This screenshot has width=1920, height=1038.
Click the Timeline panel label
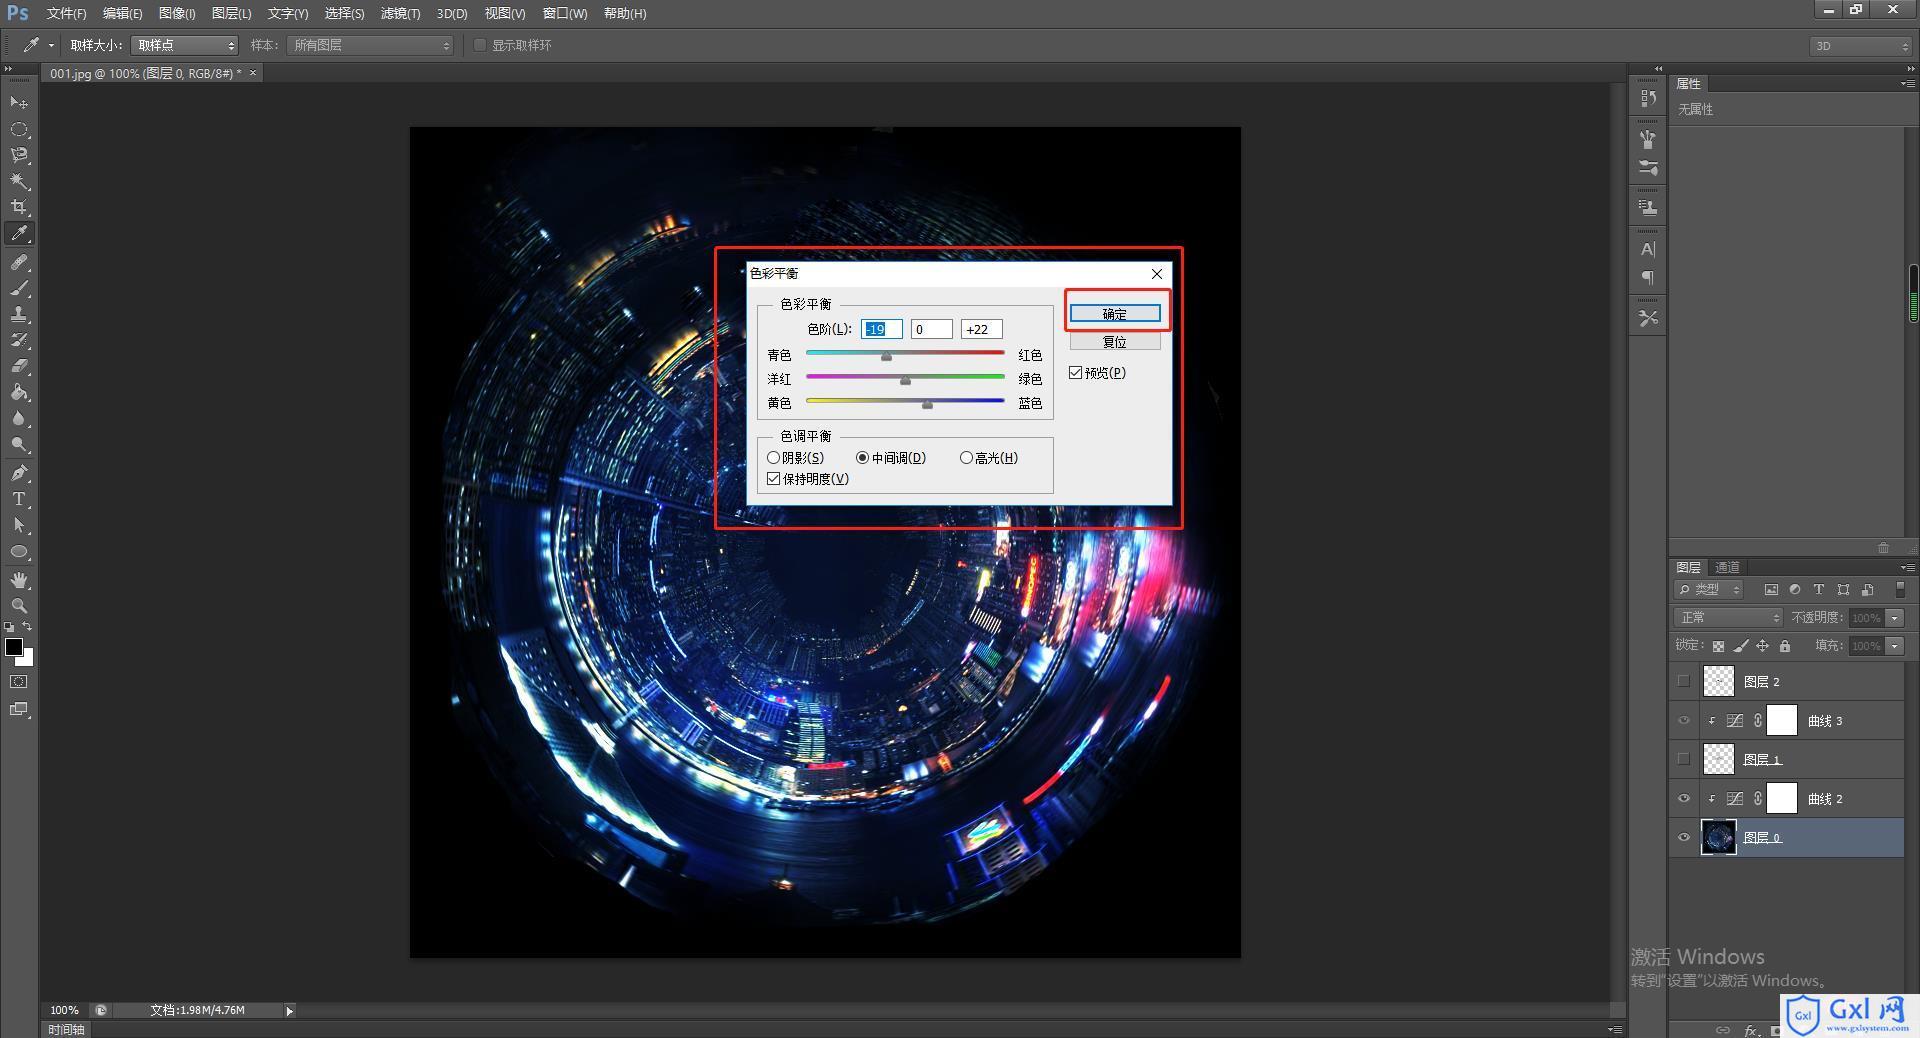pos(66,1029)
